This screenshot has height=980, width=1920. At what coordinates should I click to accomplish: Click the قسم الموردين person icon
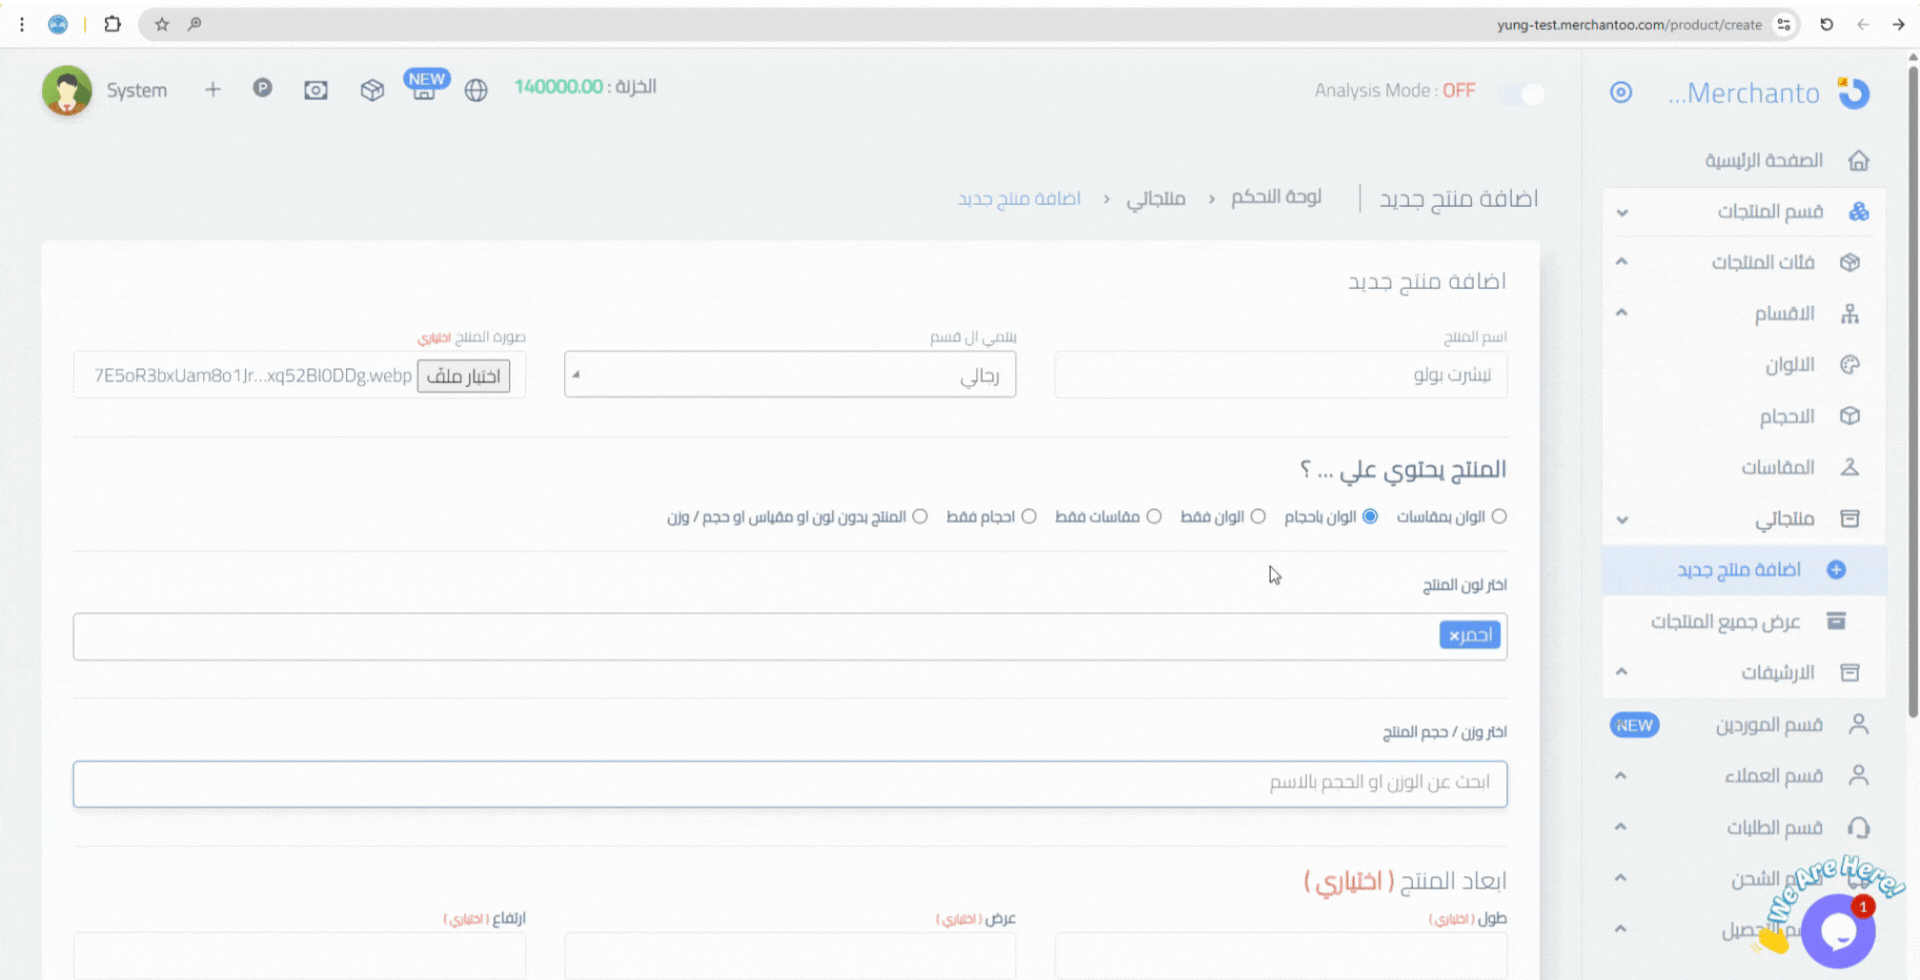click(1859, 724)
